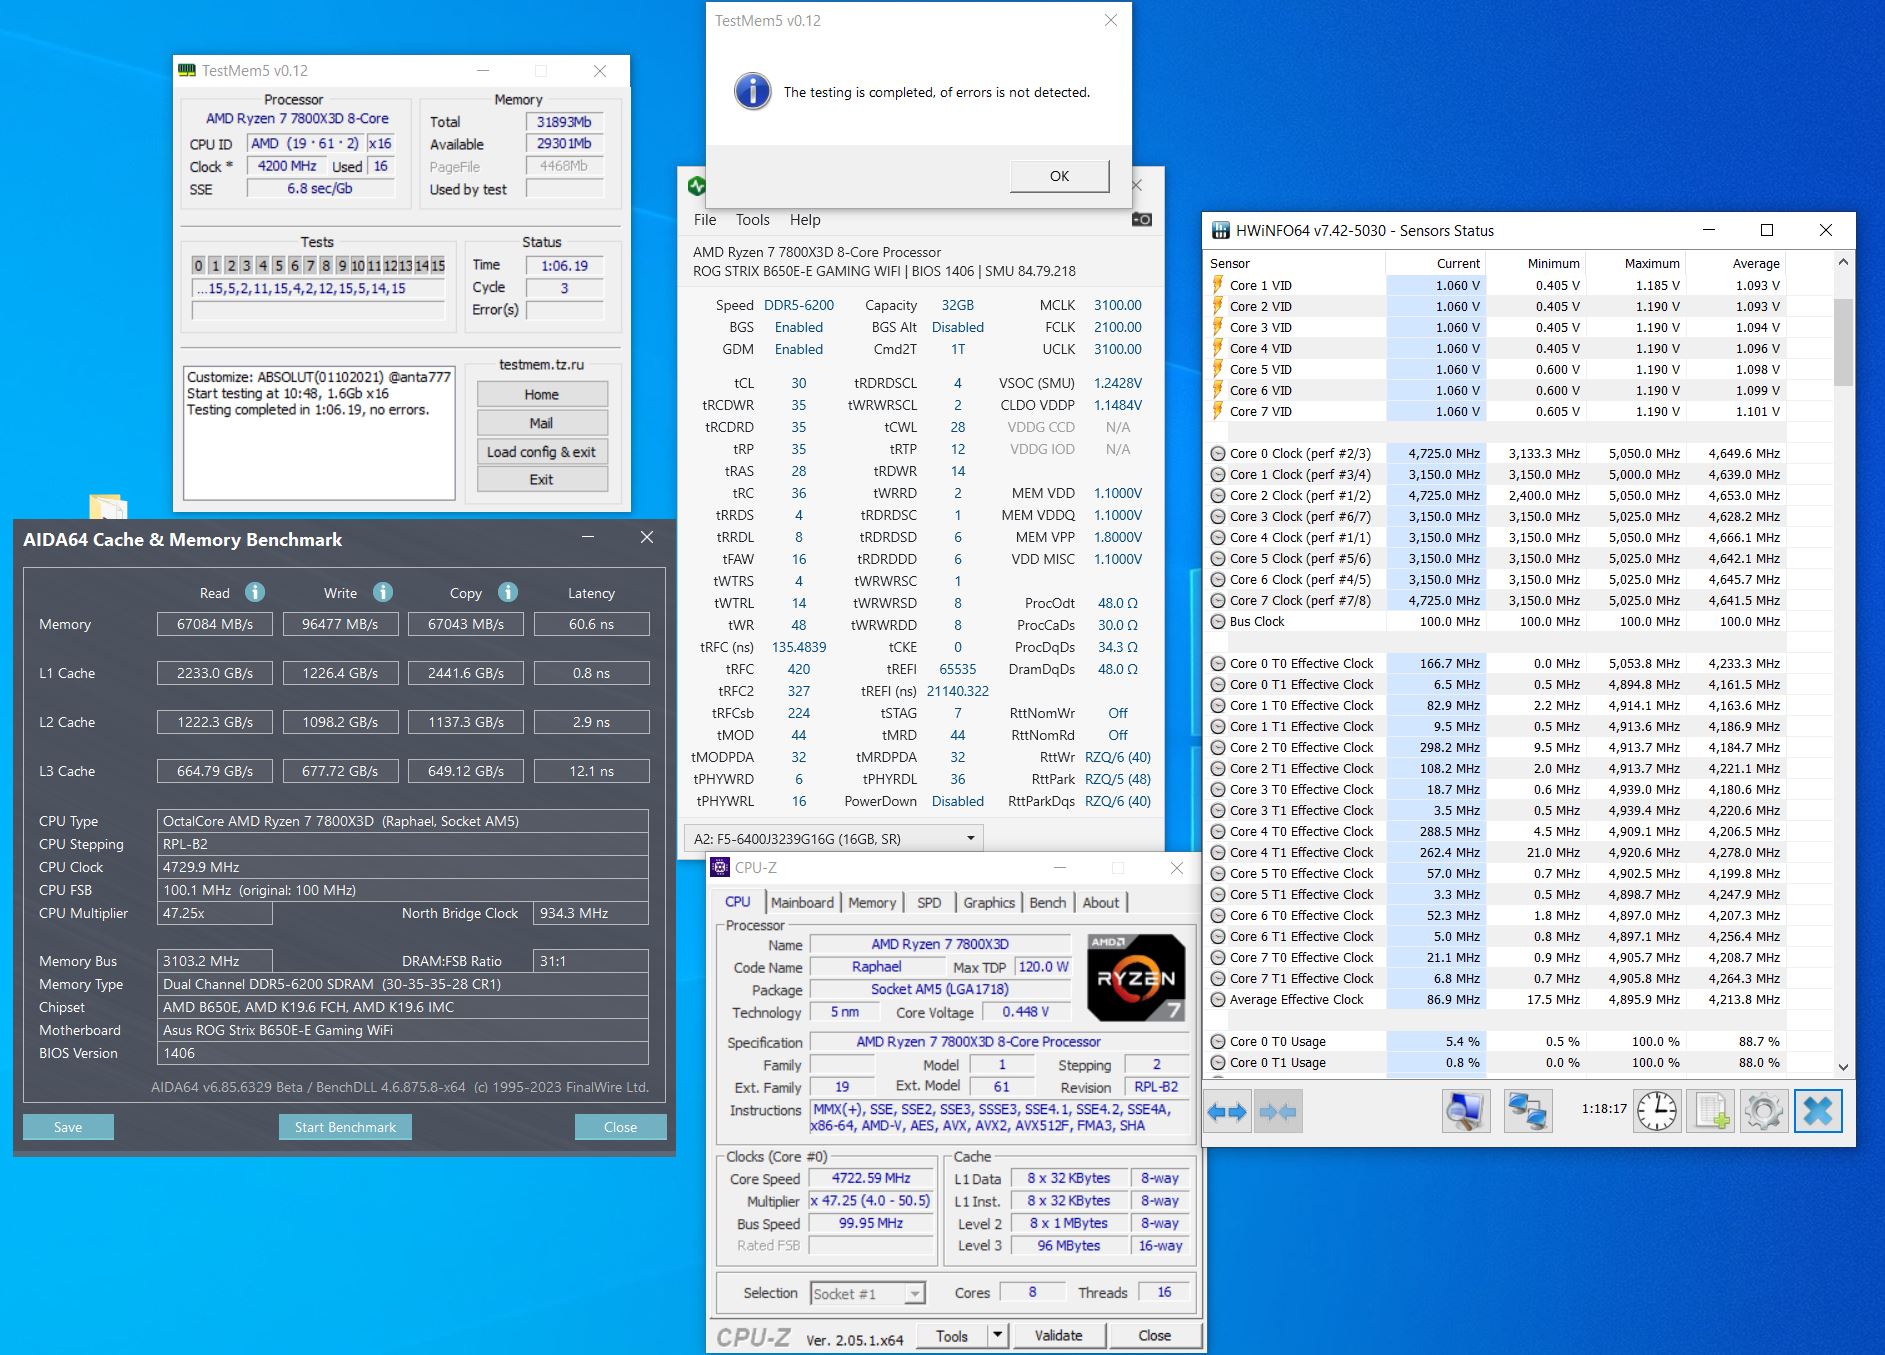
Task: Click the Memory Read 67084 MB/s value
Action: [x=215, y=624]
